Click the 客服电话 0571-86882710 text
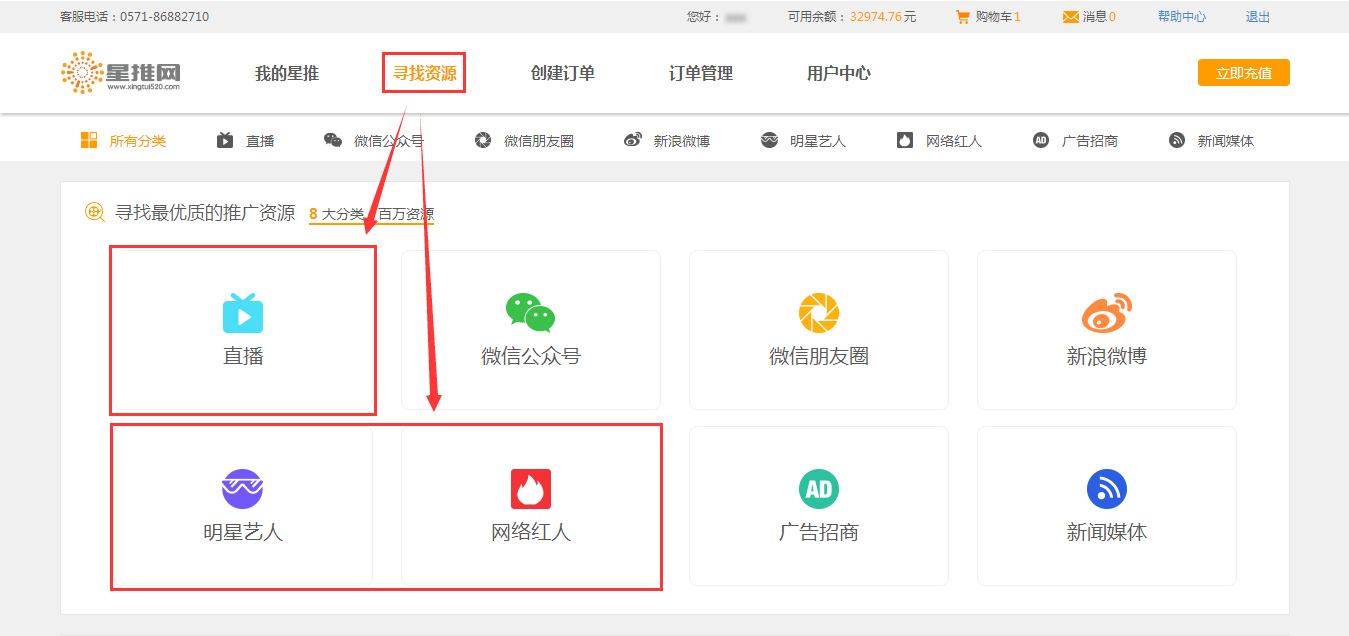 coord(135,17)
